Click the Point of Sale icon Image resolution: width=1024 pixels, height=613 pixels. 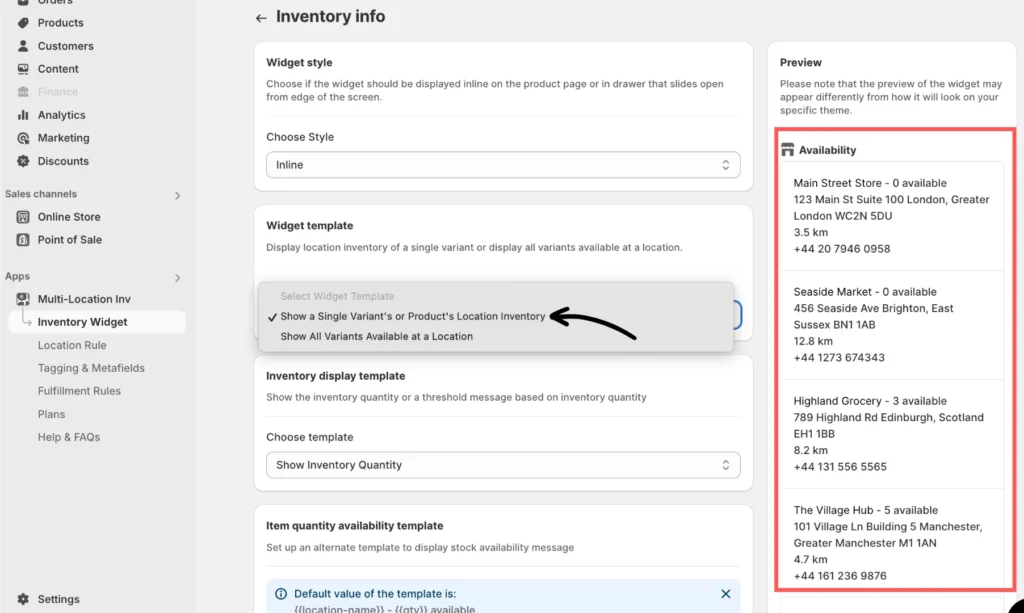click(23, 240)
